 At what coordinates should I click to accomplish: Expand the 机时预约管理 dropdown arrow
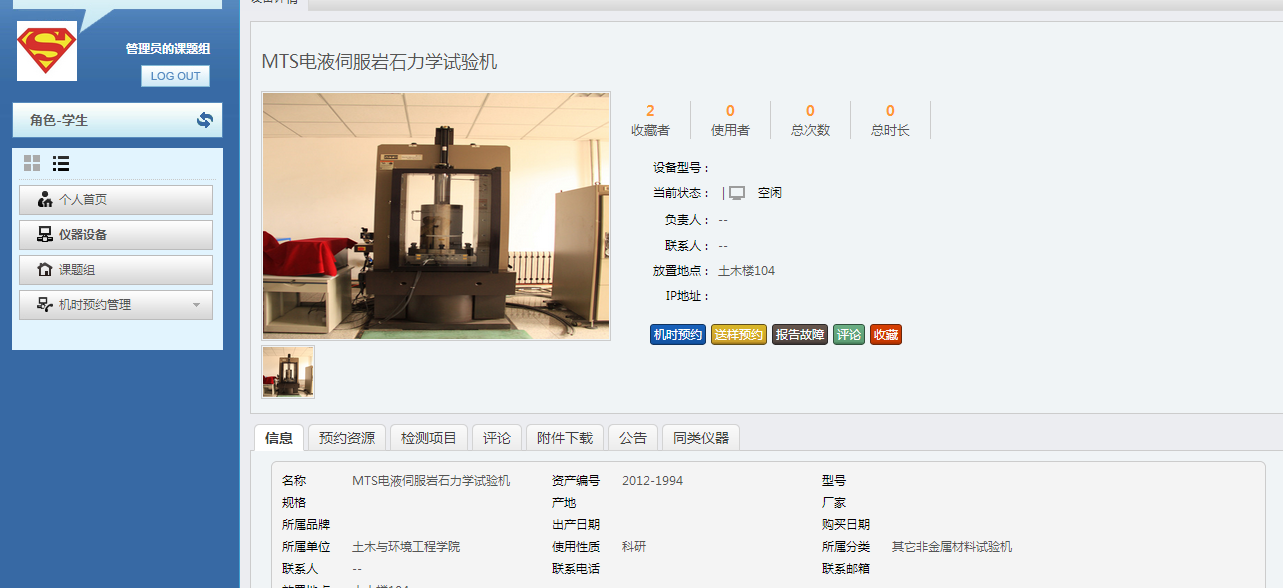coord(196,305)
